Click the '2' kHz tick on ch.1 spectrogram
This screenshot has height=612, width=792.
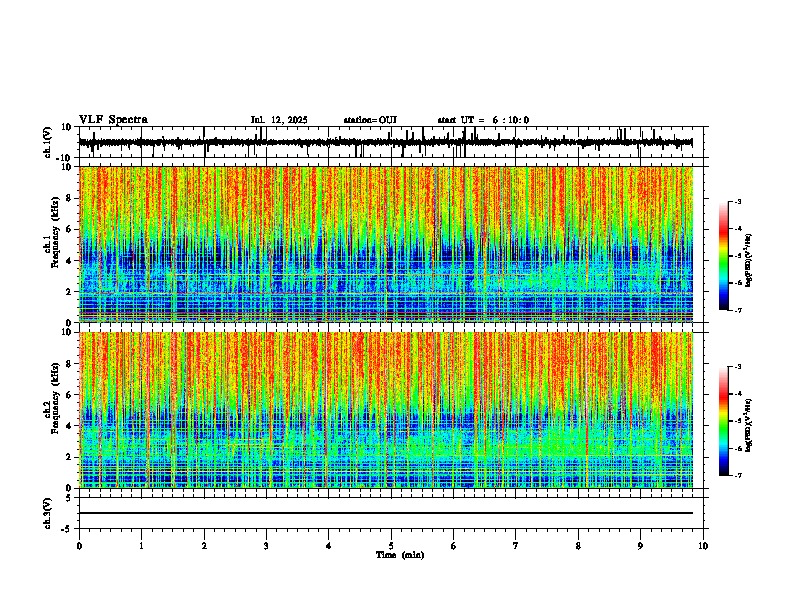[x=70, y=292]
